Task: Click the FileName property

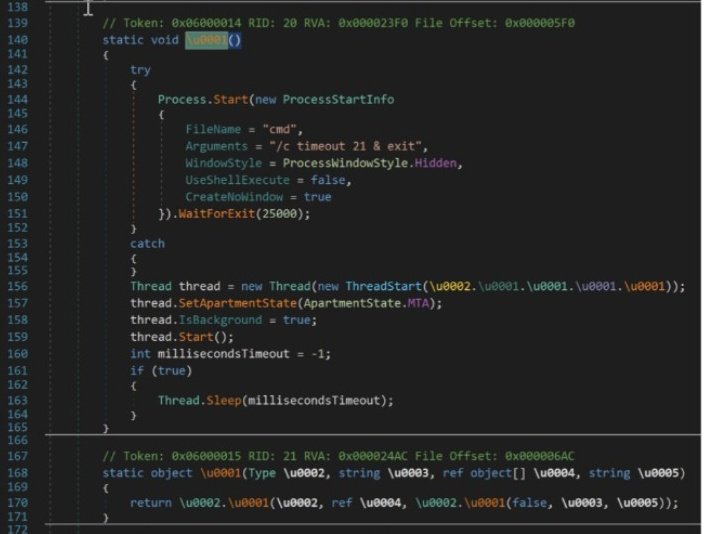Action: pos(213,129)
